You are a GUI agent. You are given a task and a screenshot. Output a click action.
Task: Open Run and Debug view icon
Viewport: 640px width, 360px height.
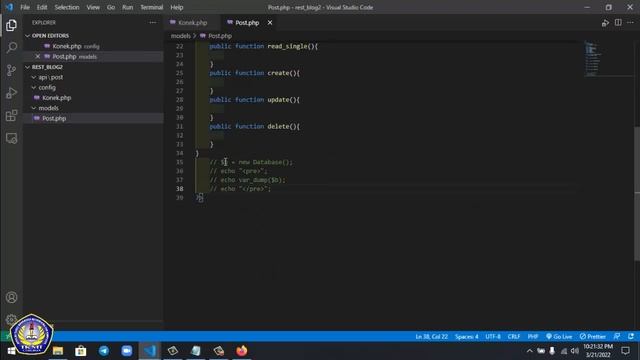tap(11, 93)
